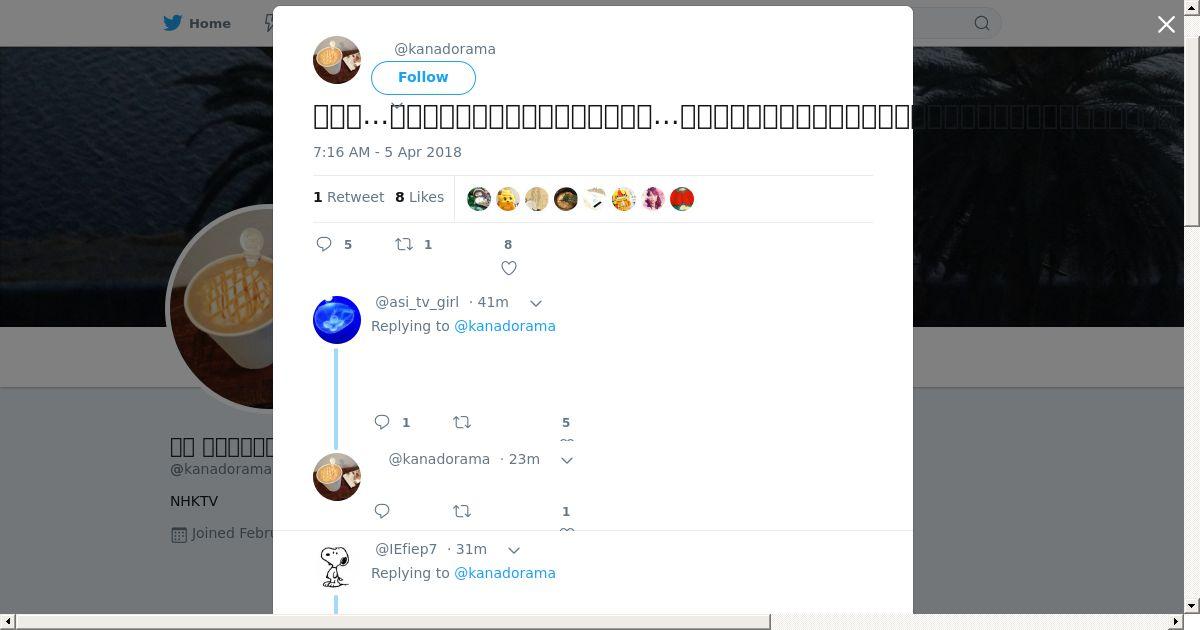Open the @kanadorama link in @IEfiep7 reply
Viewport: 1200px width, 630px height.
click(x=505, y=573)
